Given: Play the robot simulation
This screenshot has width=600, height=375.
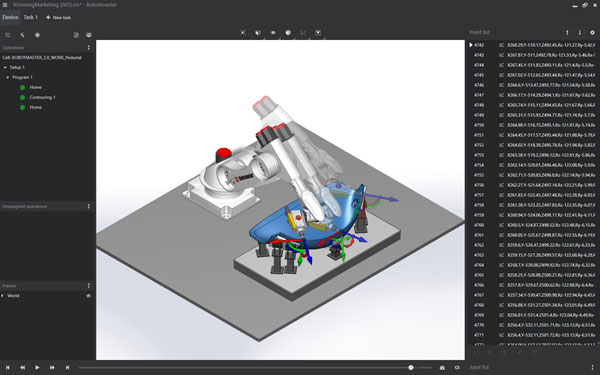Looking at the screenshot, I should point(37,367).
